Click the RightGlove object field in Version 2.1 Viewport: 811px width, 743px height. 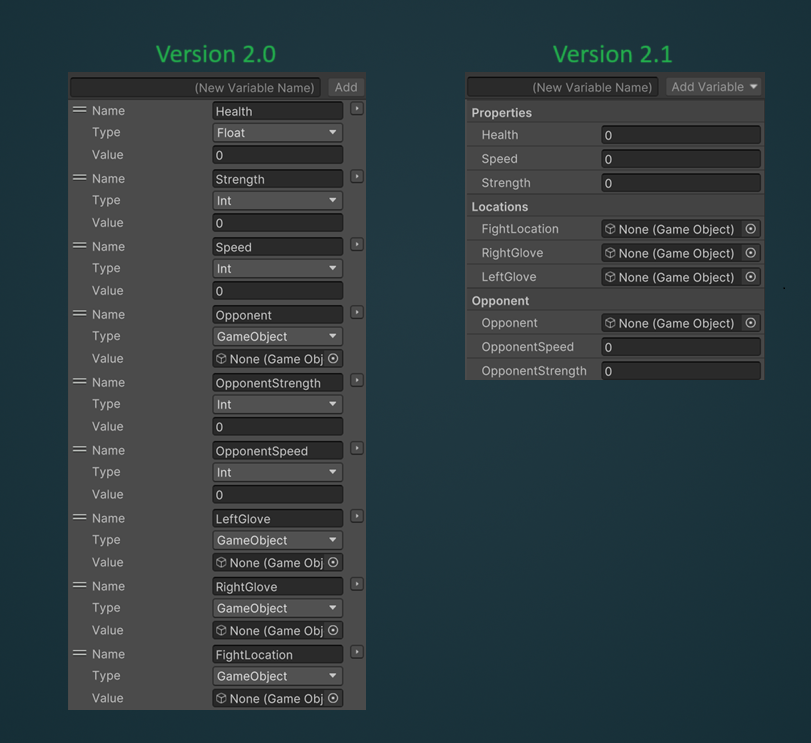point(681,253)
